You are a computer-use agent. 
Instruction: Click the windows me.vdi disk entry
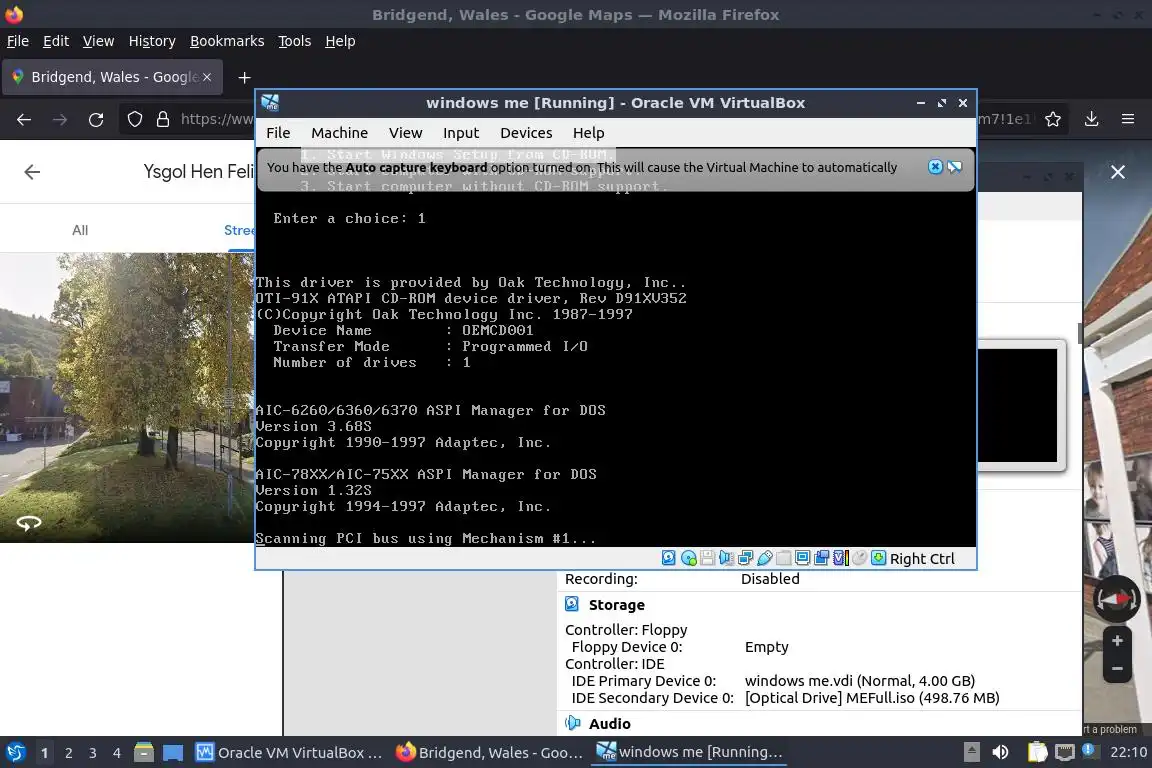click(x=860, y=681)
